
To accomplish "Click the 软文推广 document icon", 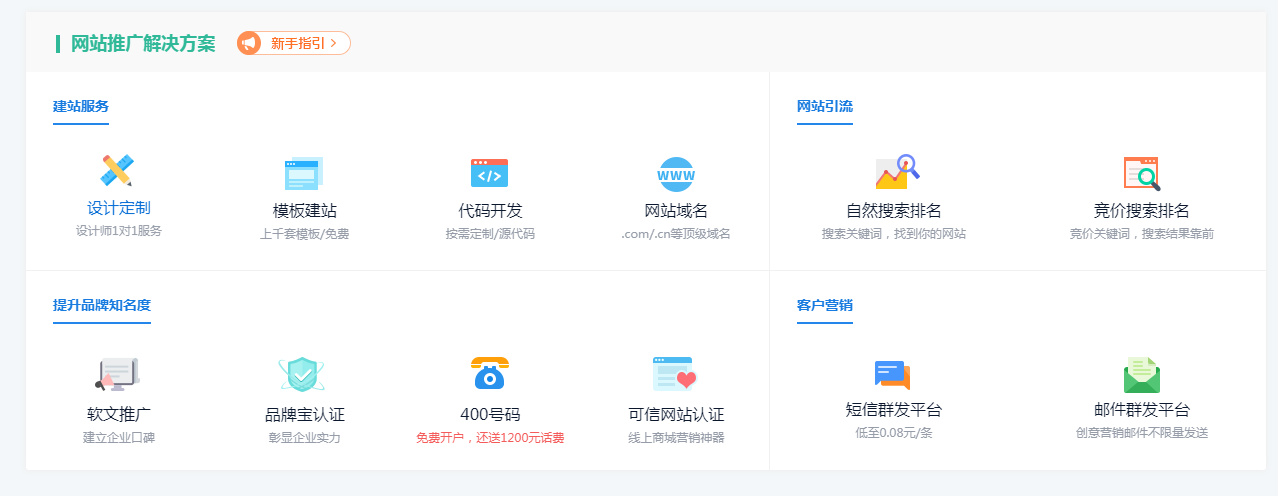I will pyautogui.click(x=118, y=374).
